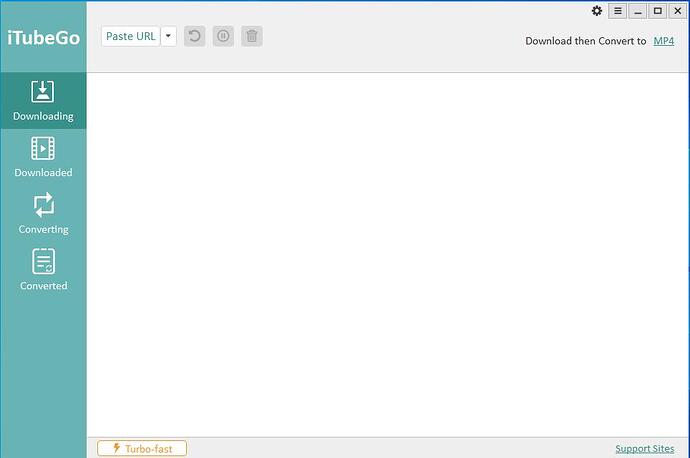The height and width of the screenshot is (458, 690).
Task: Switch to the Converted section
Action: [x=43, y=270]
